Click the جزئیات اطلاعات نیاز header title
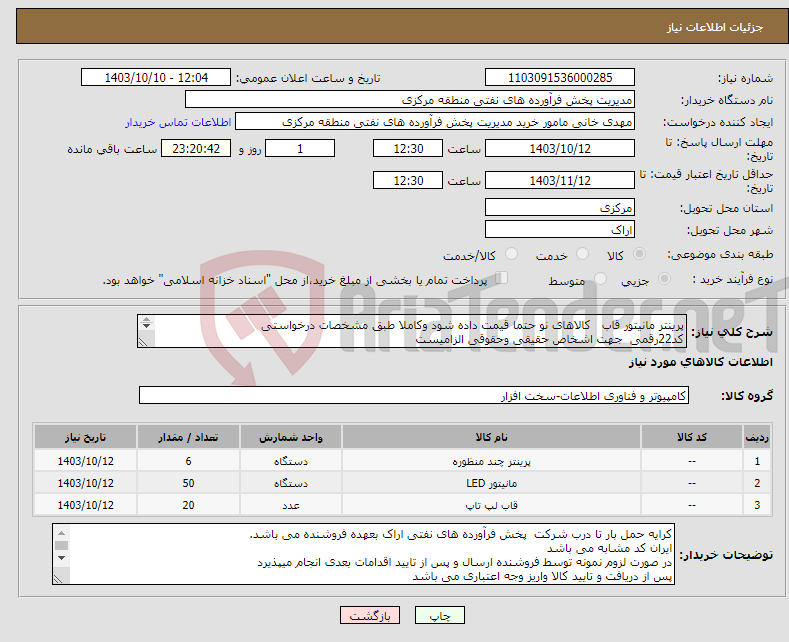The width and height of the screenshot is (789, 642). 715,27
